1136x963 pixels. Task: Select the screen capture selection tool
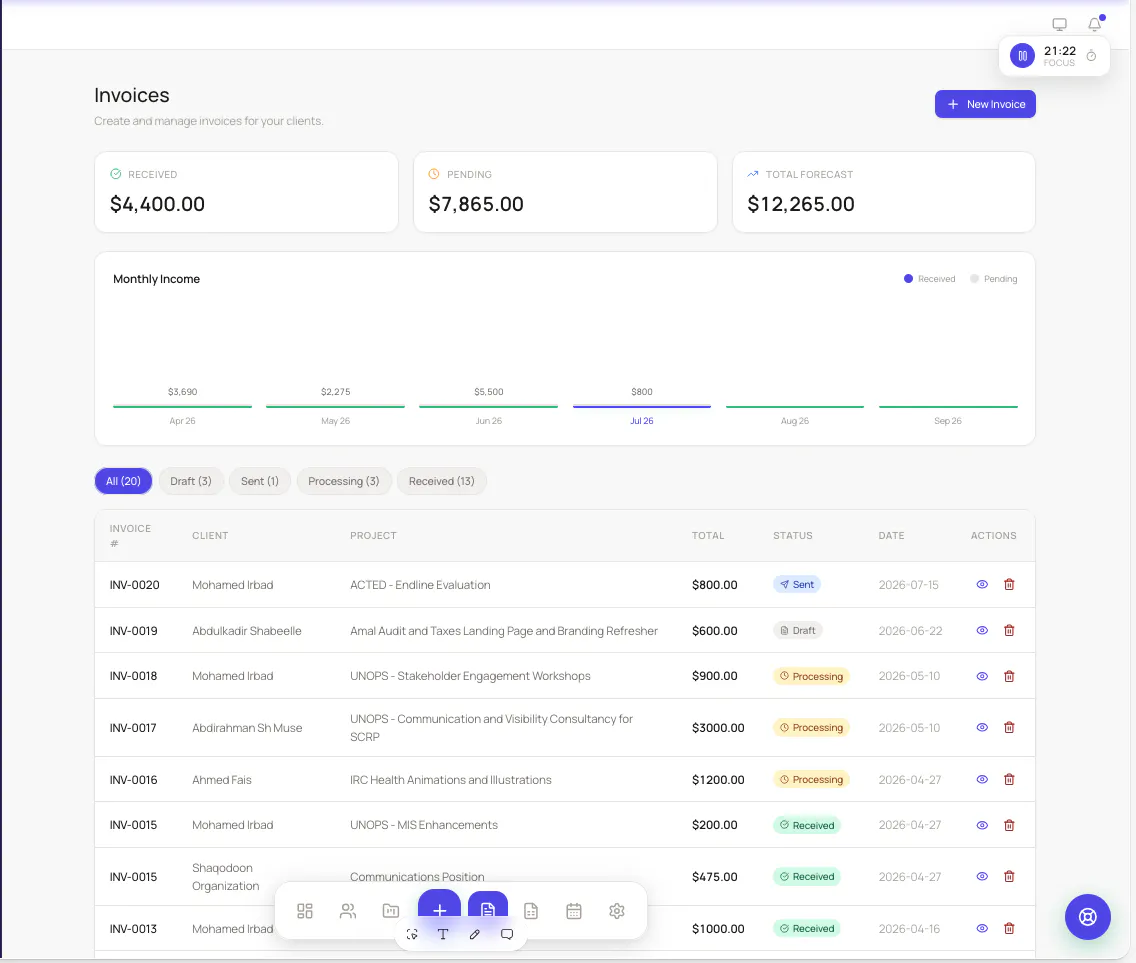(412, 934)
